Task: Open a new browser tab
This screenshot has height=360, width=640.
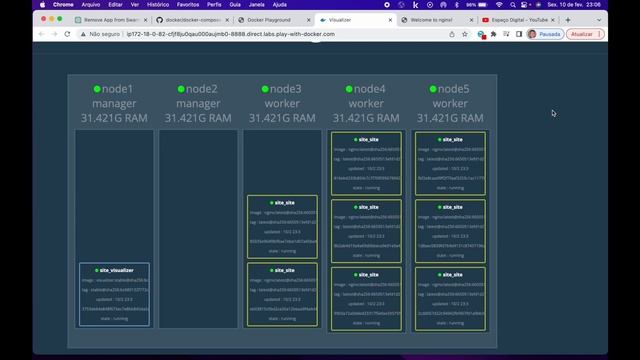Action: pyautogui.click(x=568, y=20)
